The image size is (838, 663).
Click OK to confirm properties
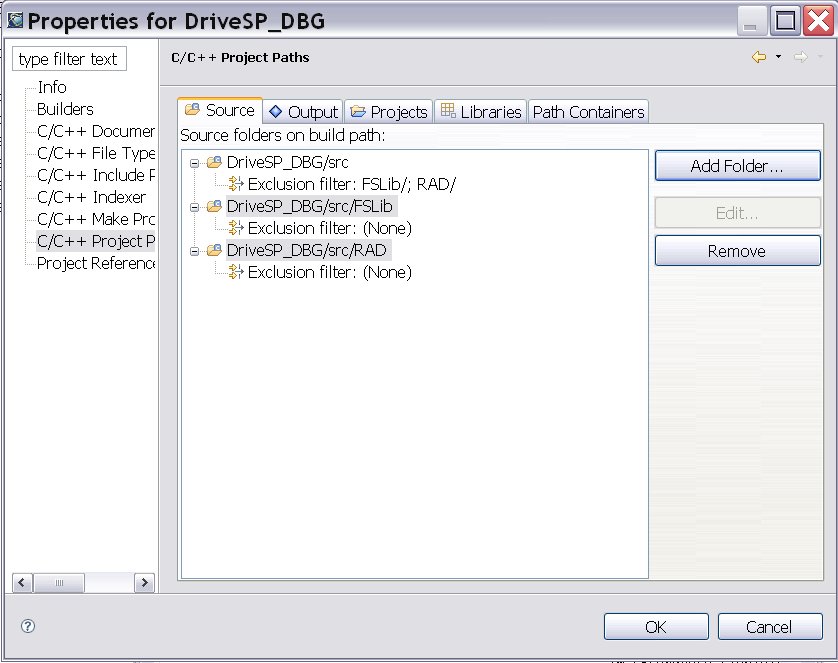click(x=656, y=627)
